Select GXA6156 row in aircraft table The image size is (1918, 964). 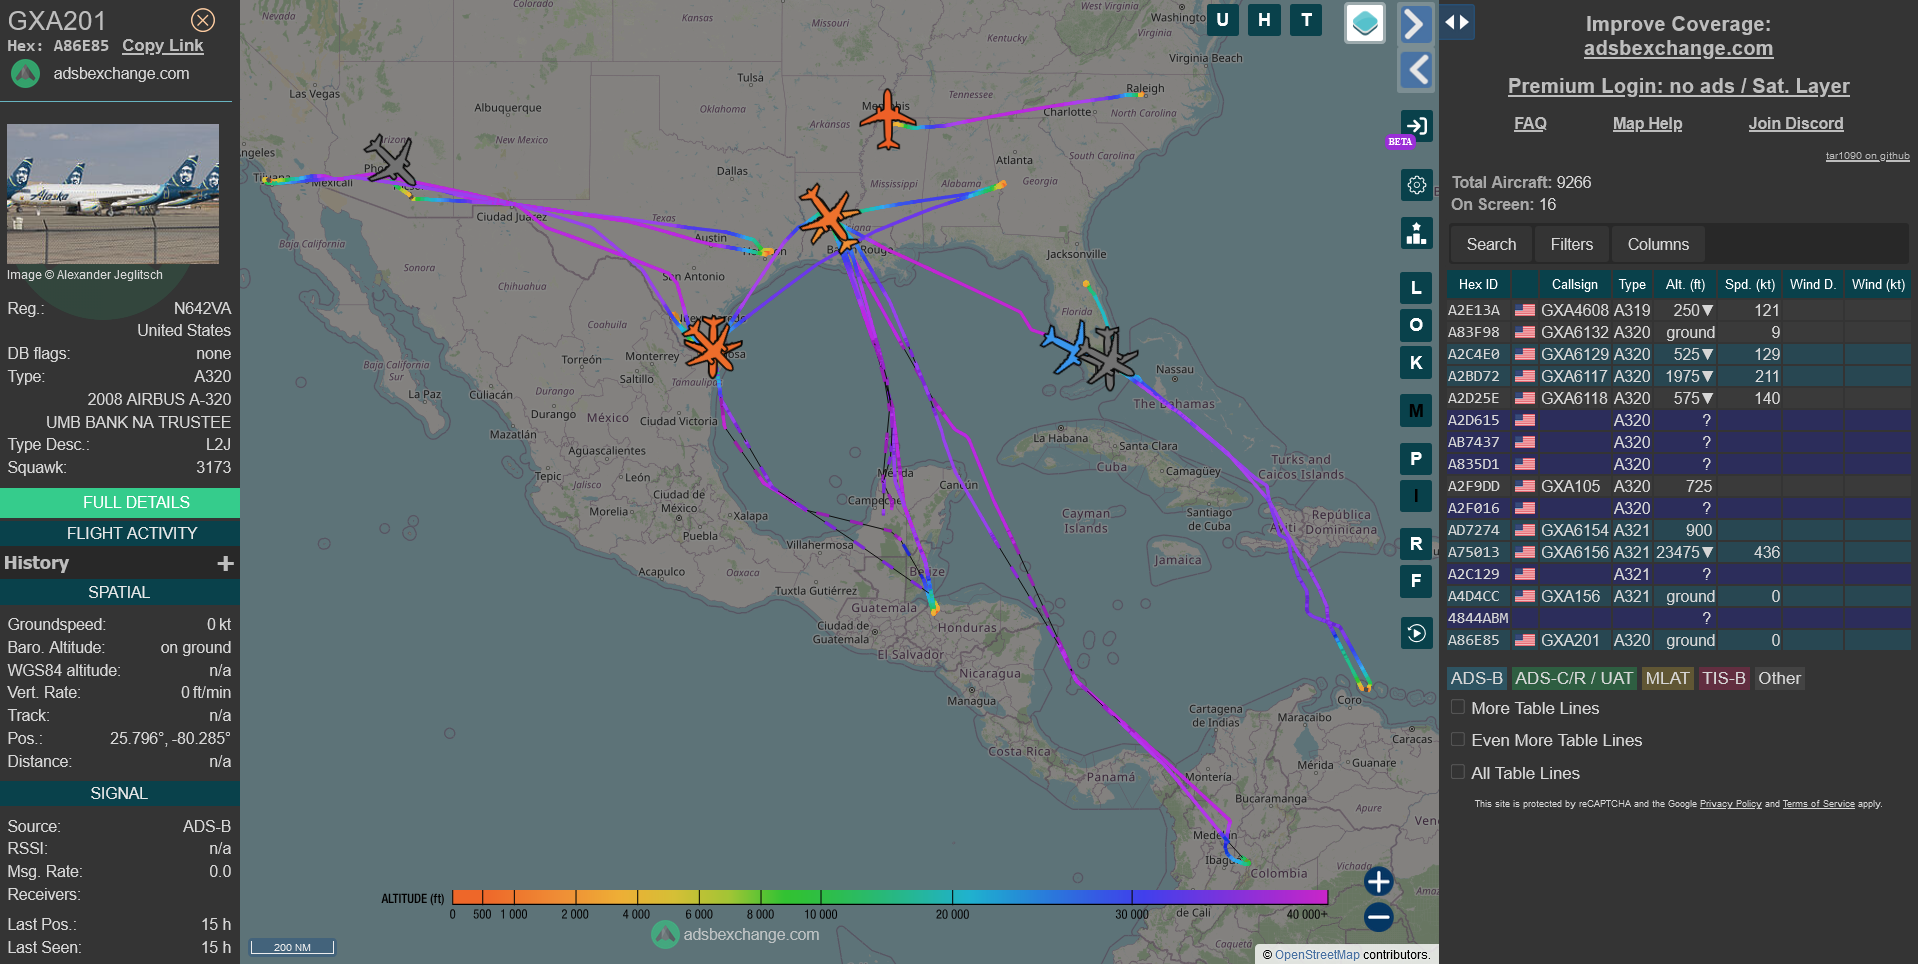coord(1678,552)
